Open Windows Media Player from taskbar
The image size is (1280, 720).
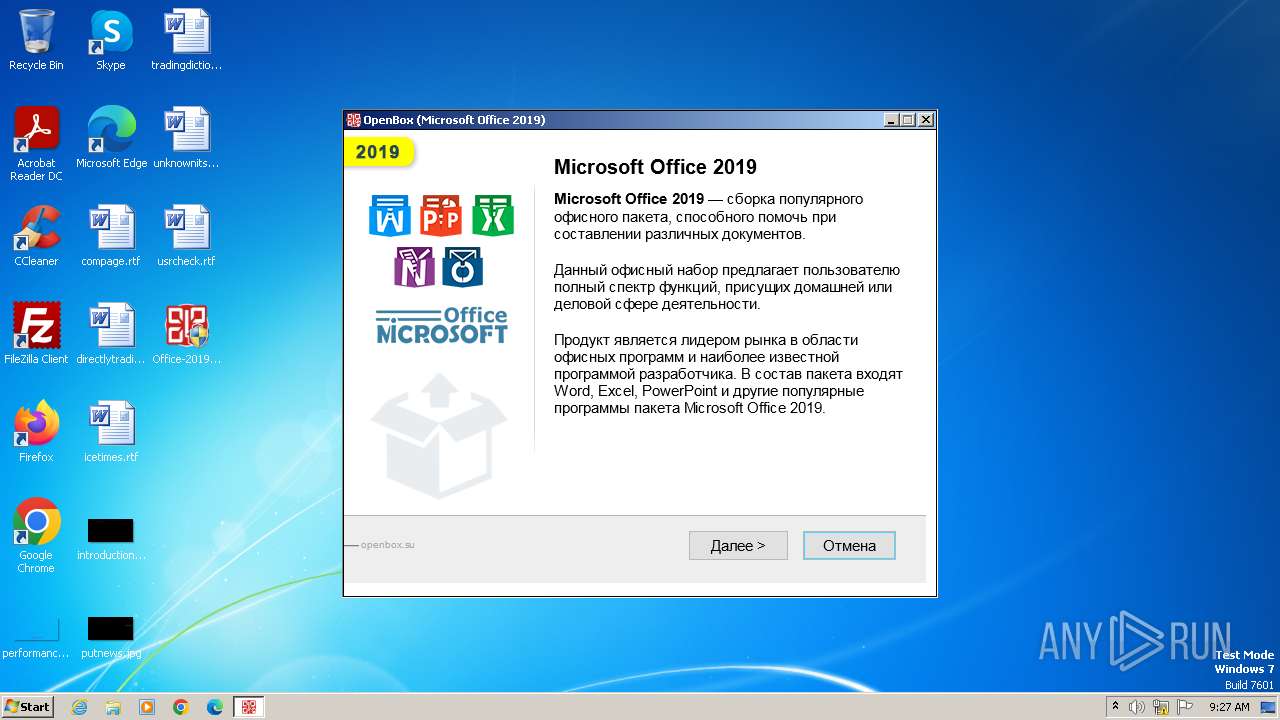[147, 707]
